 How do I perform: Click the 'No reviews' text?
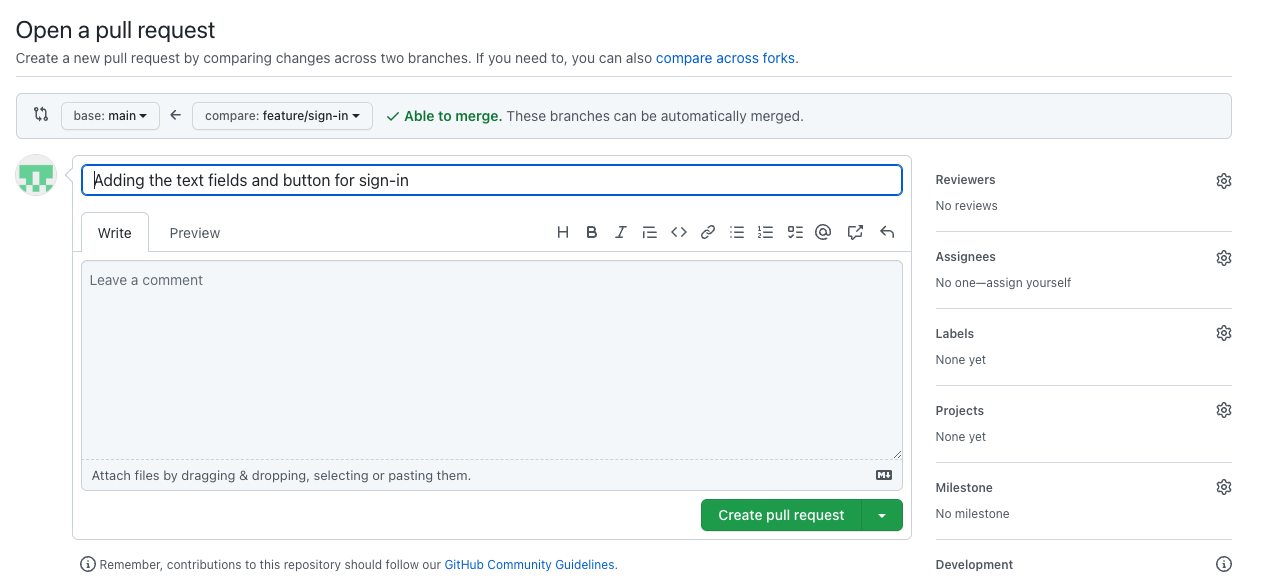pyautogui.click(x=967, y=206)
